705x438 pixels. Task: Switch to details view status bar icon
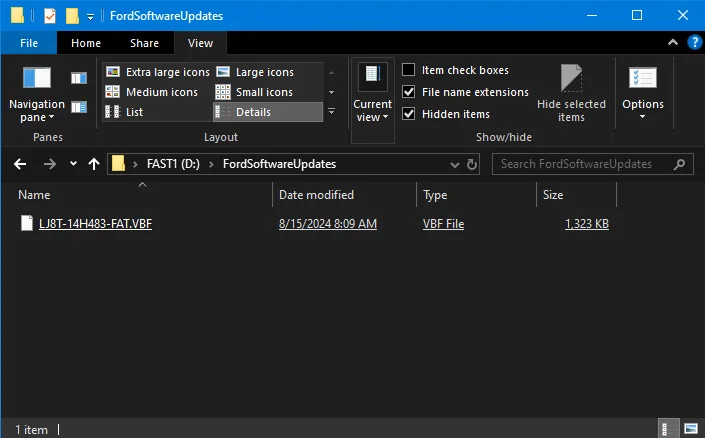pos(668,429)
